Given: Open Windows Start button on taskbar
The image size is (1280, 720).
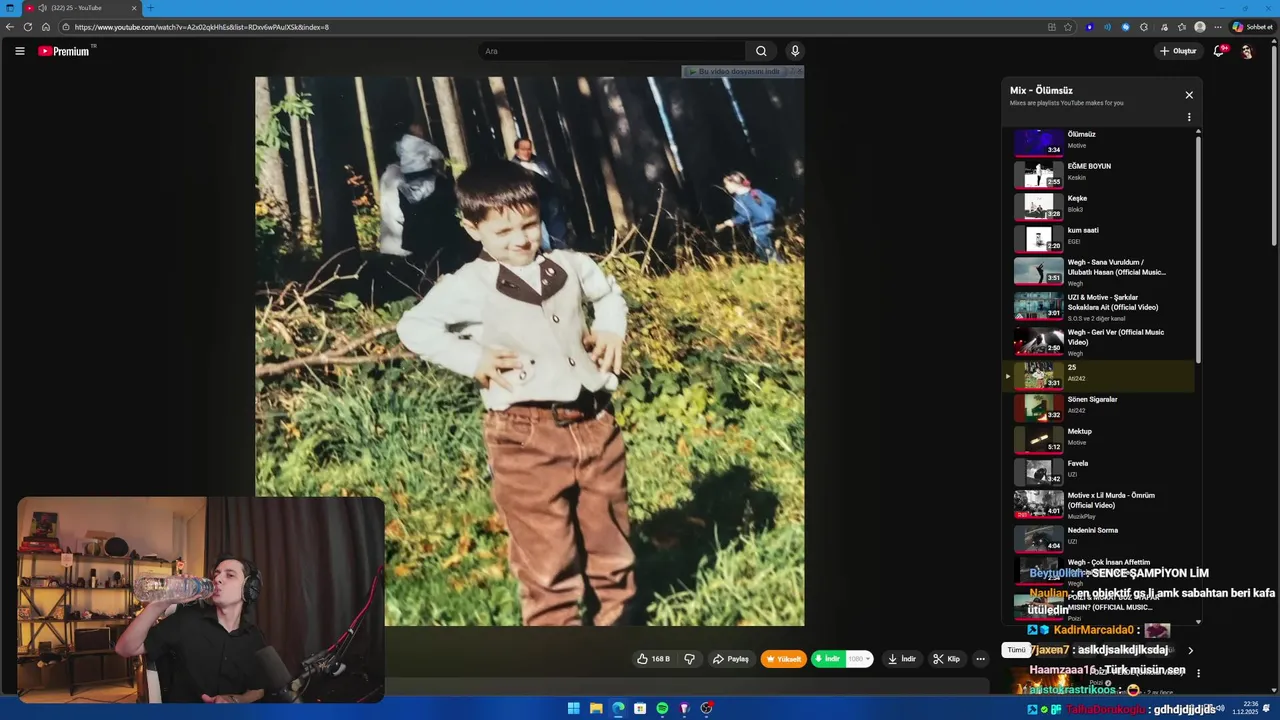Looking at the screenshot, I should click(x=574, y=708).
